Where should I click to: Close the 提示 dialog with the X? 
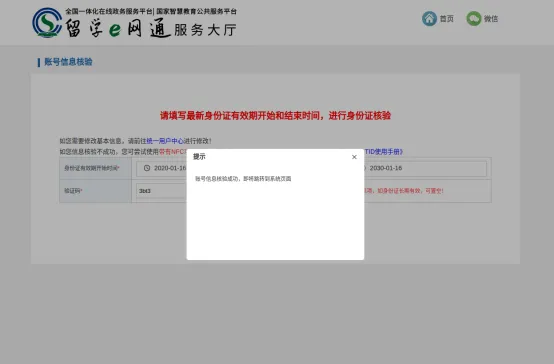click(354, 157)
